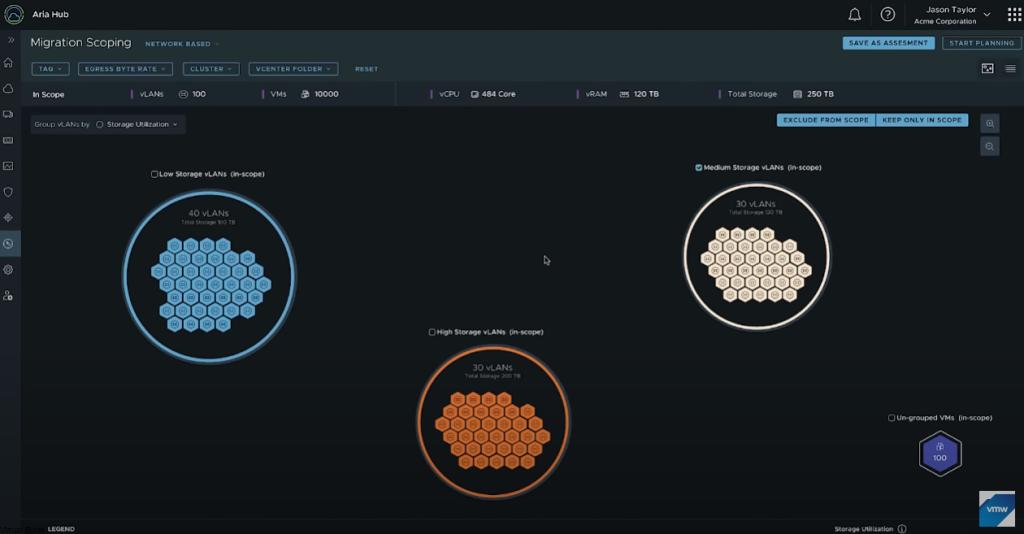Click the 250 TB total storage value
This screenshot has width=1024, height=534.
click(820, 94)
